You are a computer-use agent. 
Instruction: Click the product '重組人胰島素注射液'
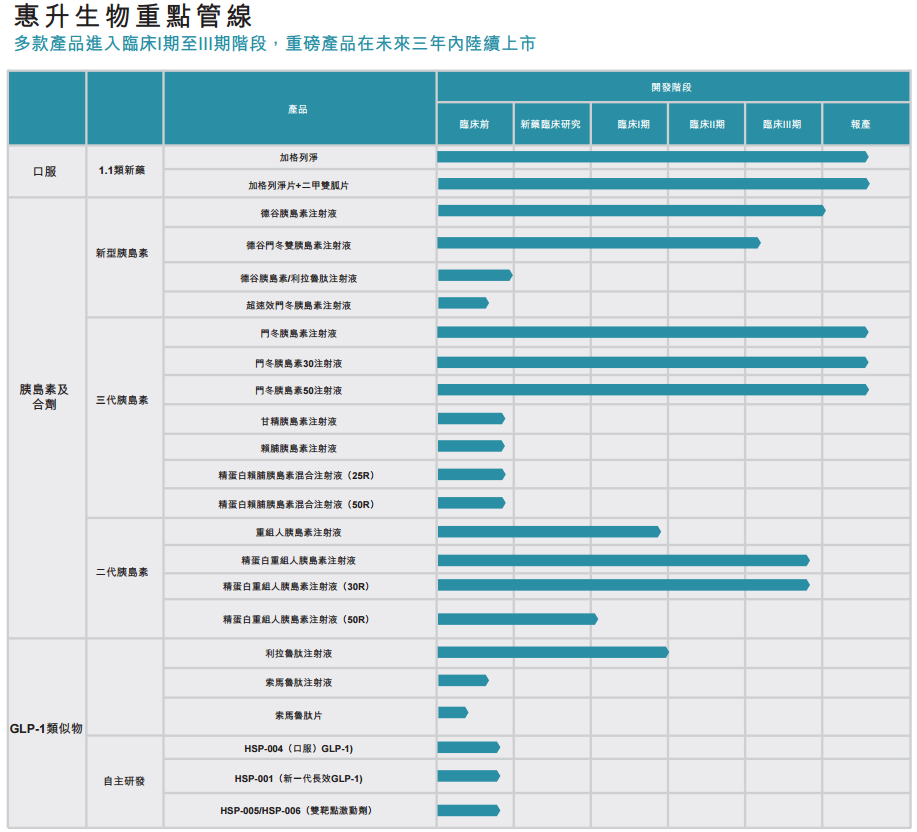coord(299,532)
